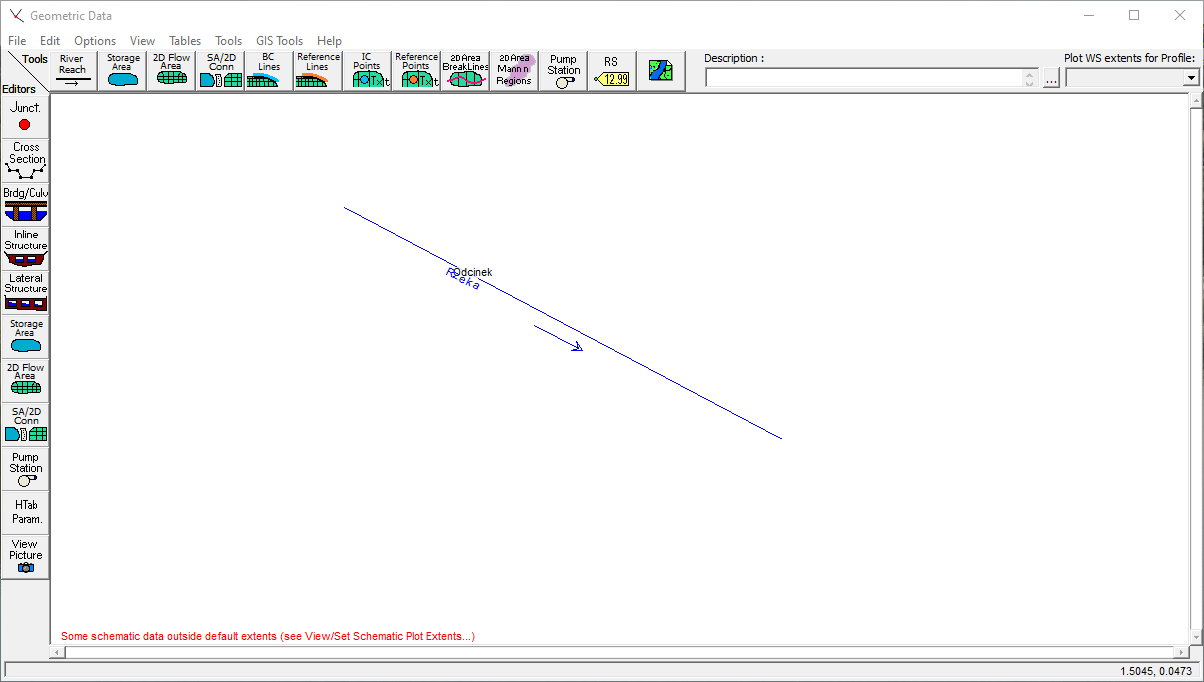The height and width of the screenshot is (682, 1204).
Task: Click the RS river station tool
Action: tap(611, 71)
